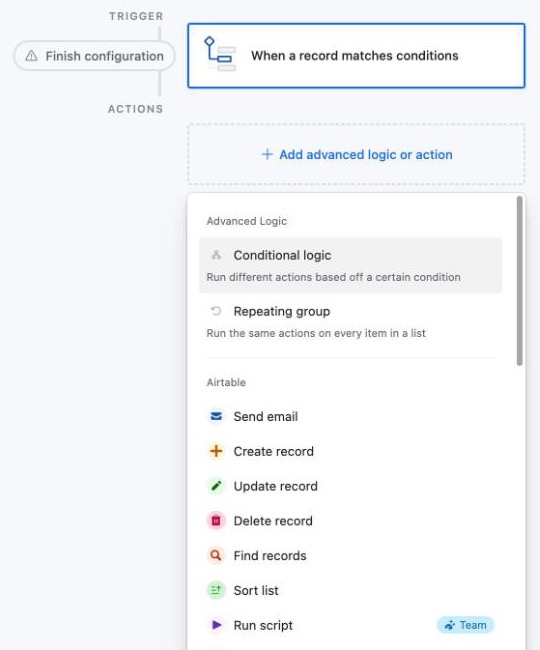The image size is (540, 650).
Task: Click the Advanced Logic section heading
Action: pos(247,221)
